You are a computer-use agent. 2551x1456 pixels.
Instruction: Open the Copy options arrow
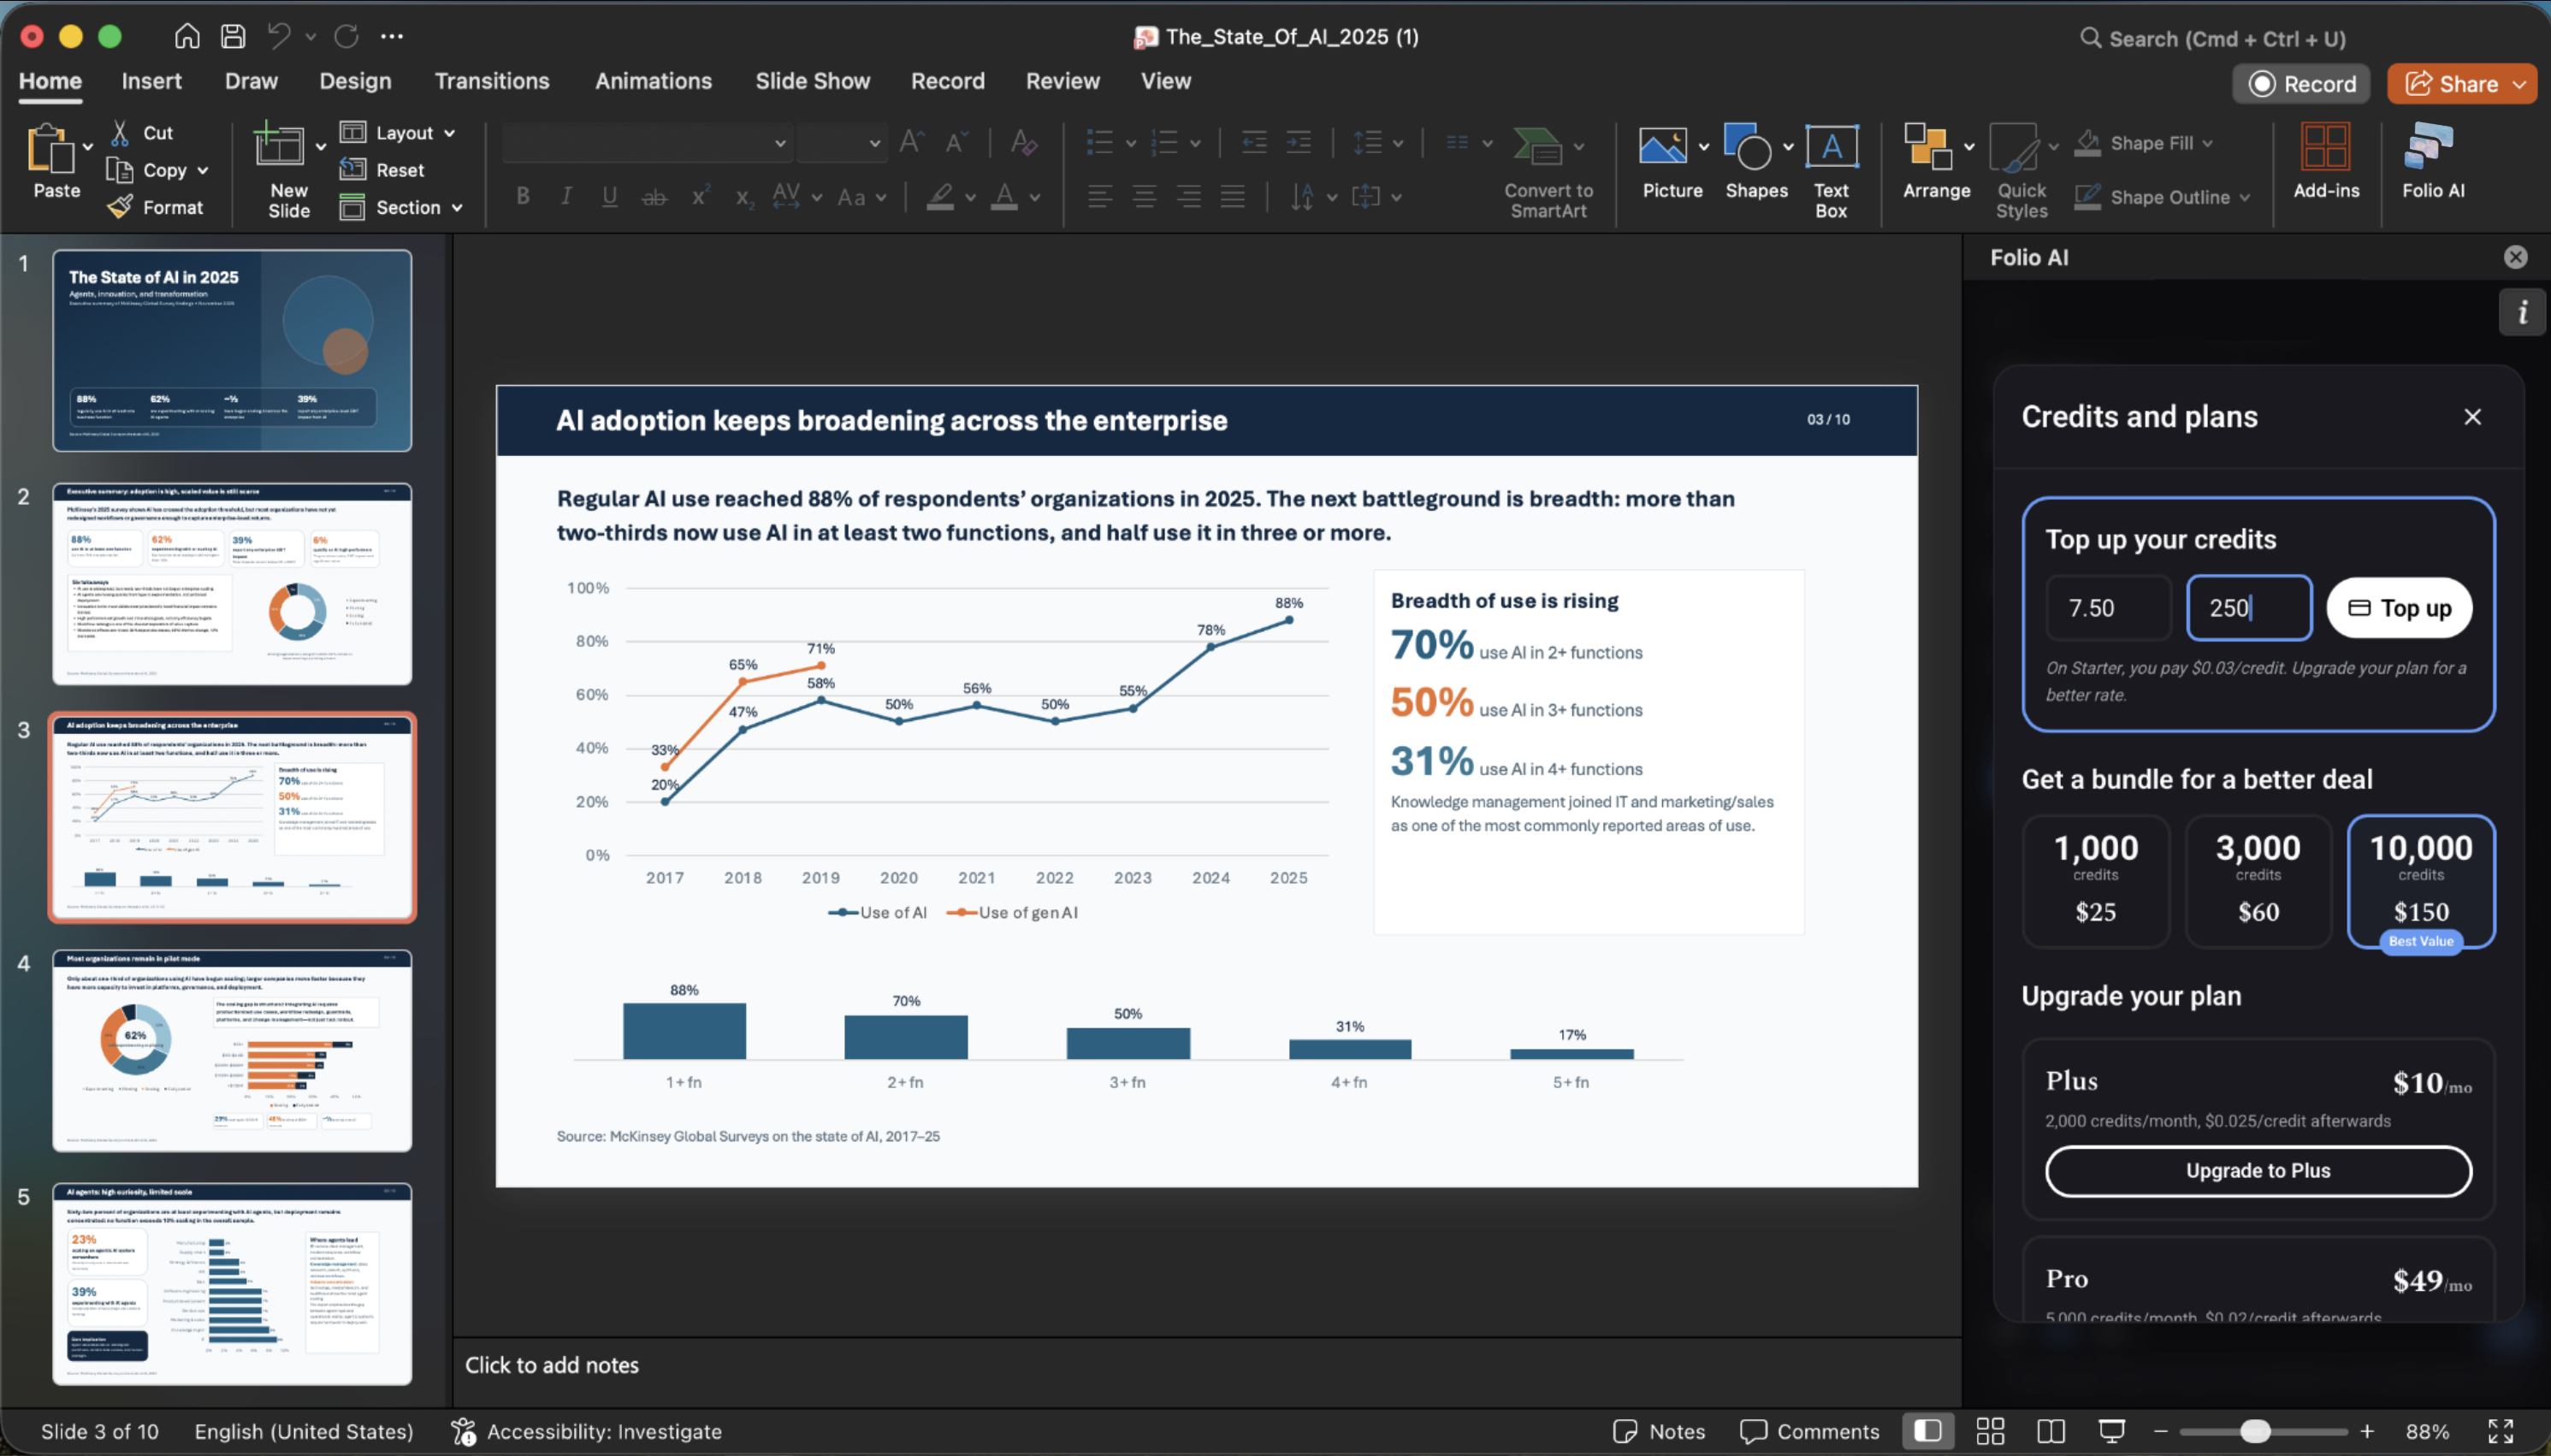pyautogui.click(x=203, y=171)
